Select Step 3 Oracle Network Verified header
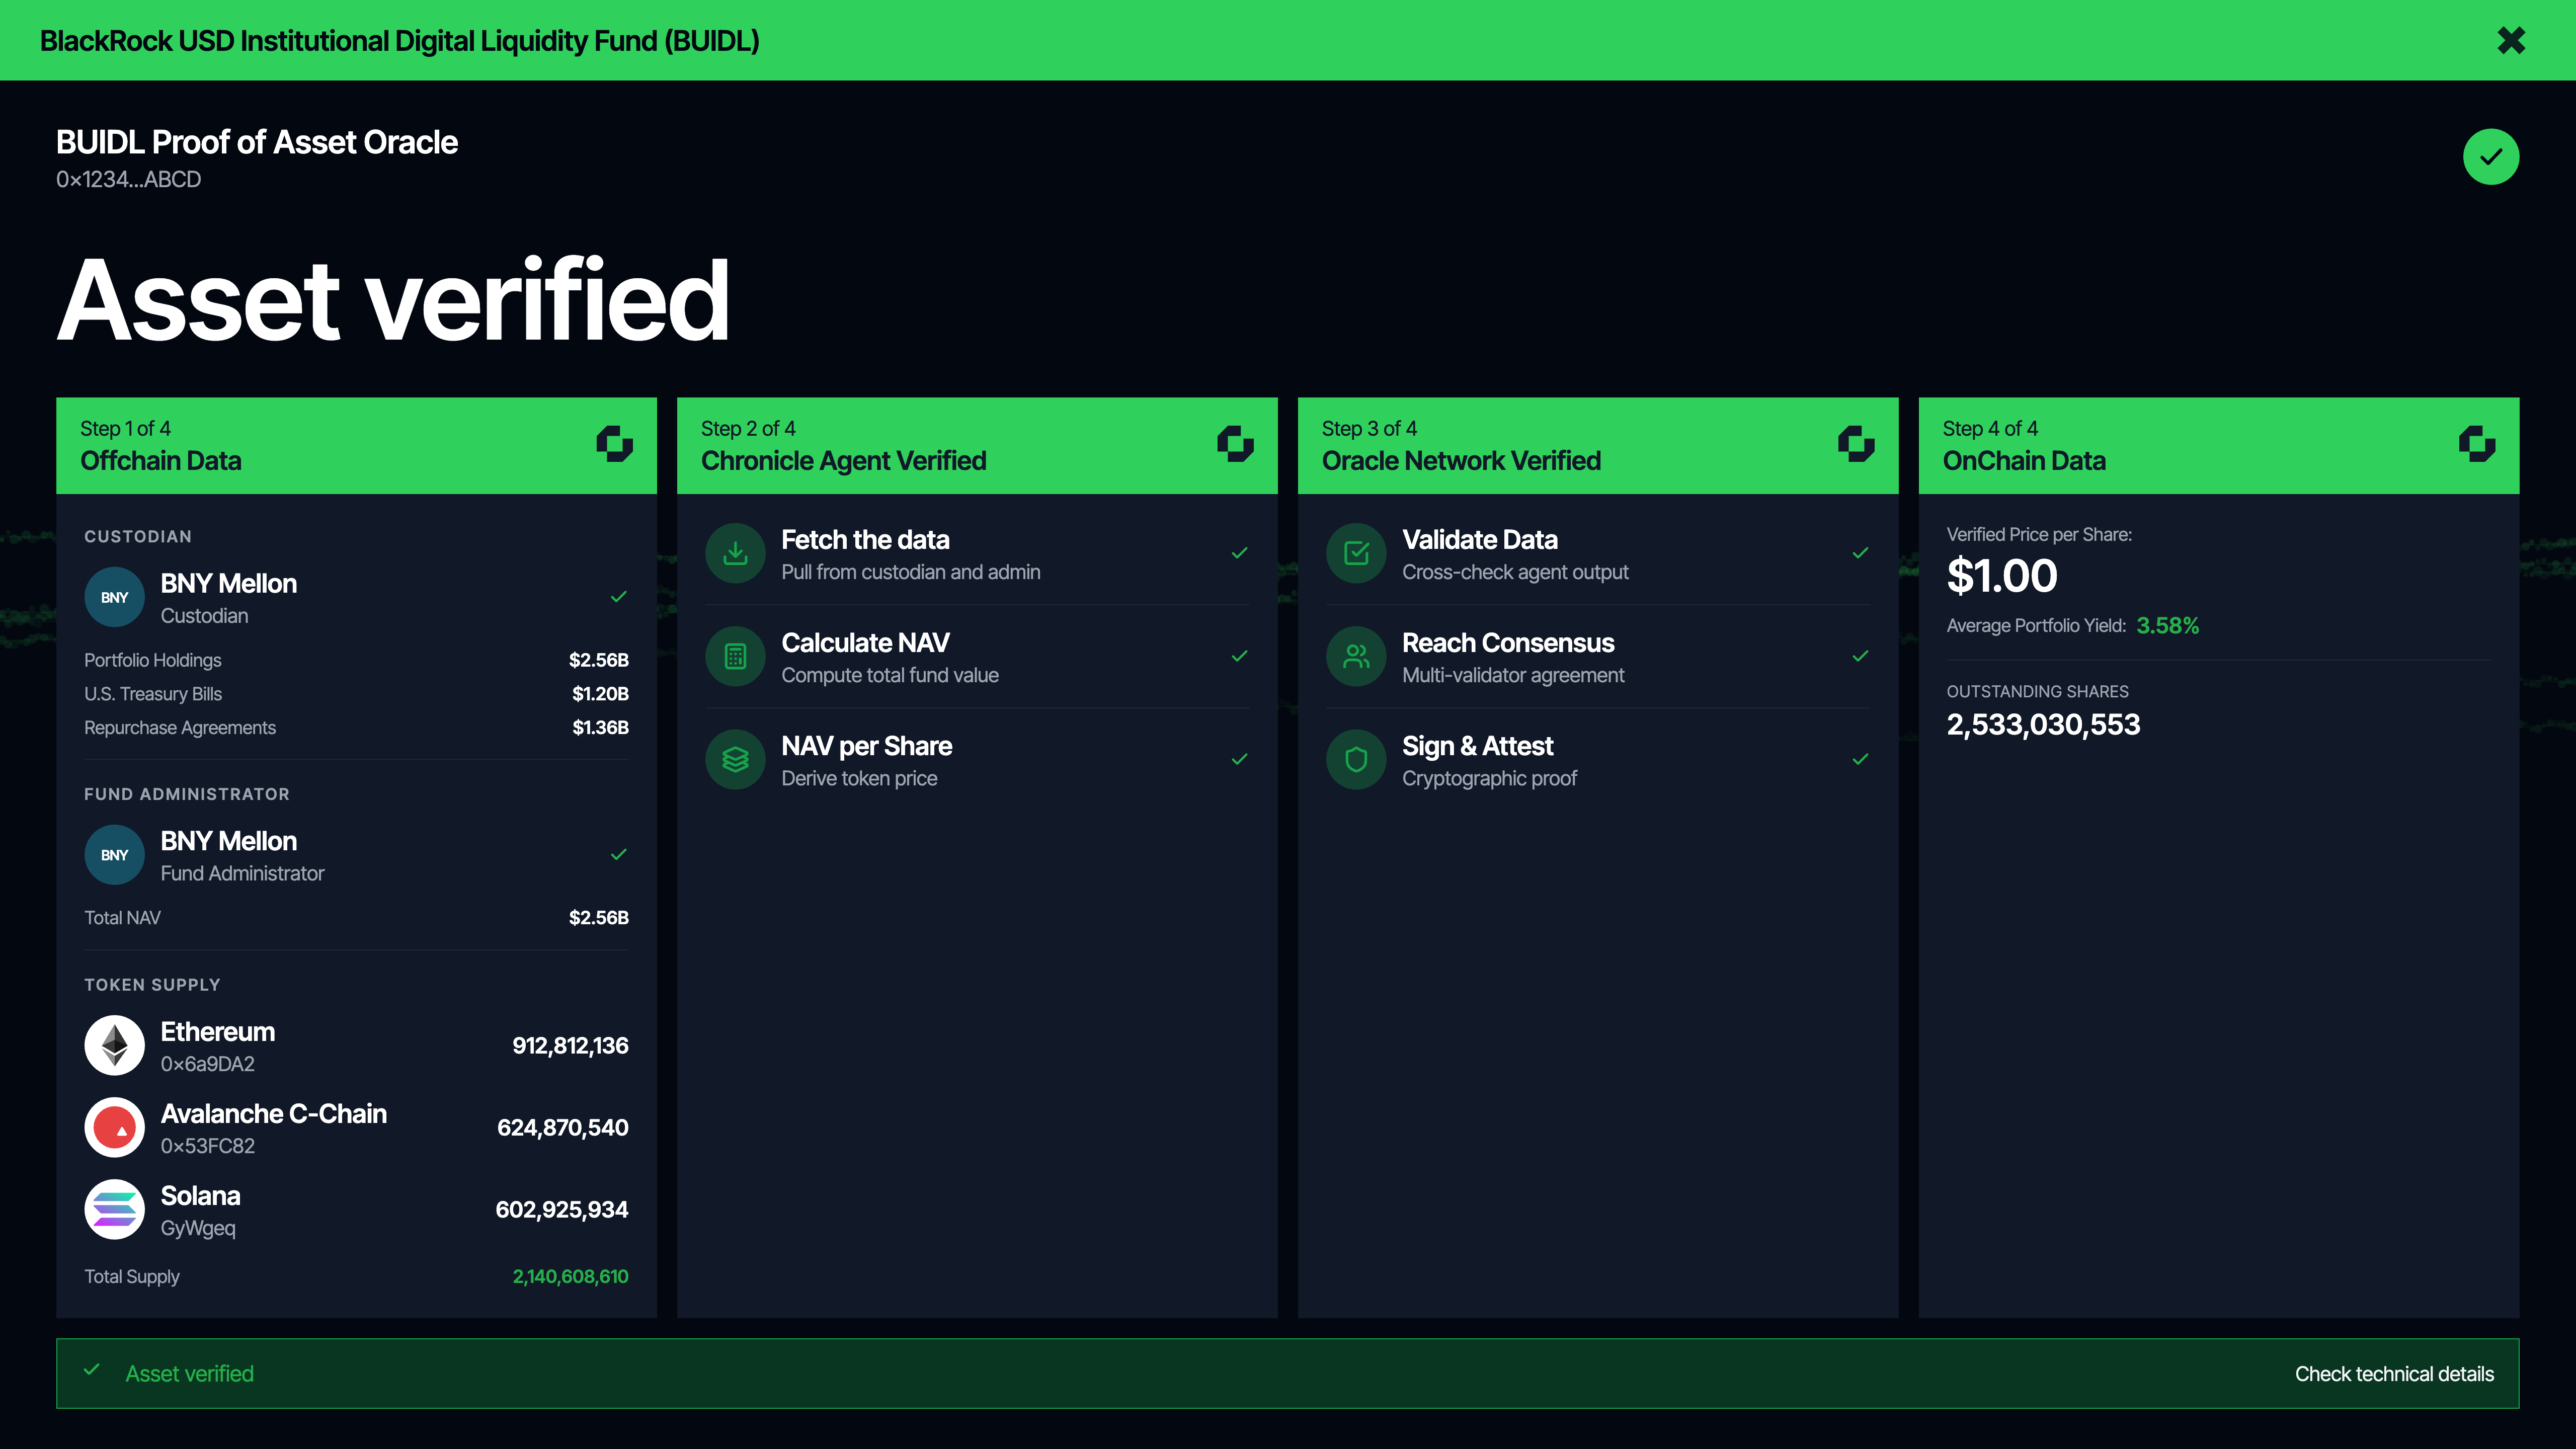This screenshot has width=2576, height=1449. (x=1598, y=445)
